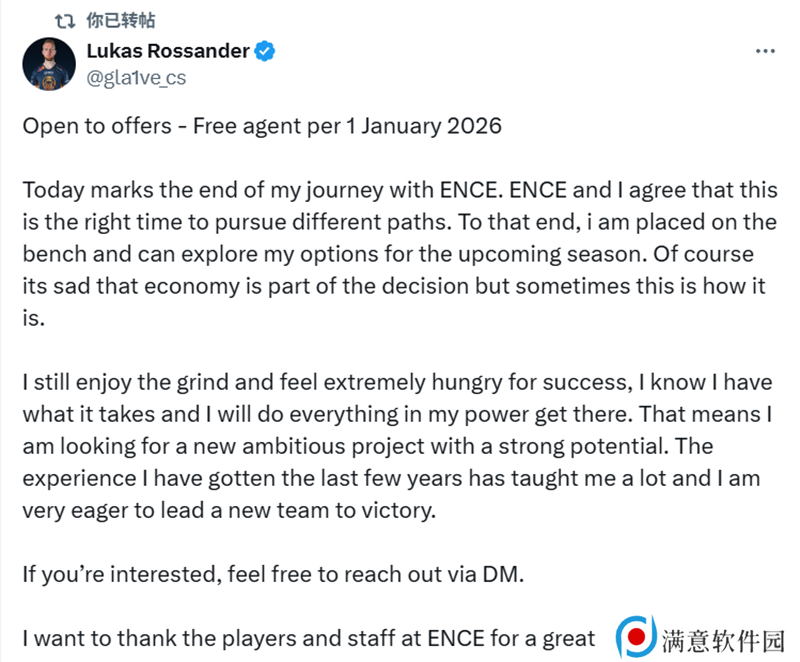
Task: Click the @gla1ve_cs handle
Action: point(136,78)
